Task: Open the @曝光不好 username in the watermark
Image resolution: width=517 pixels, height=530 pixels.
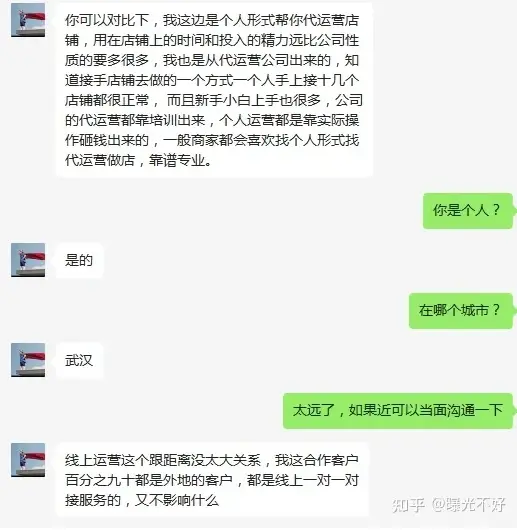Action: 469,505
